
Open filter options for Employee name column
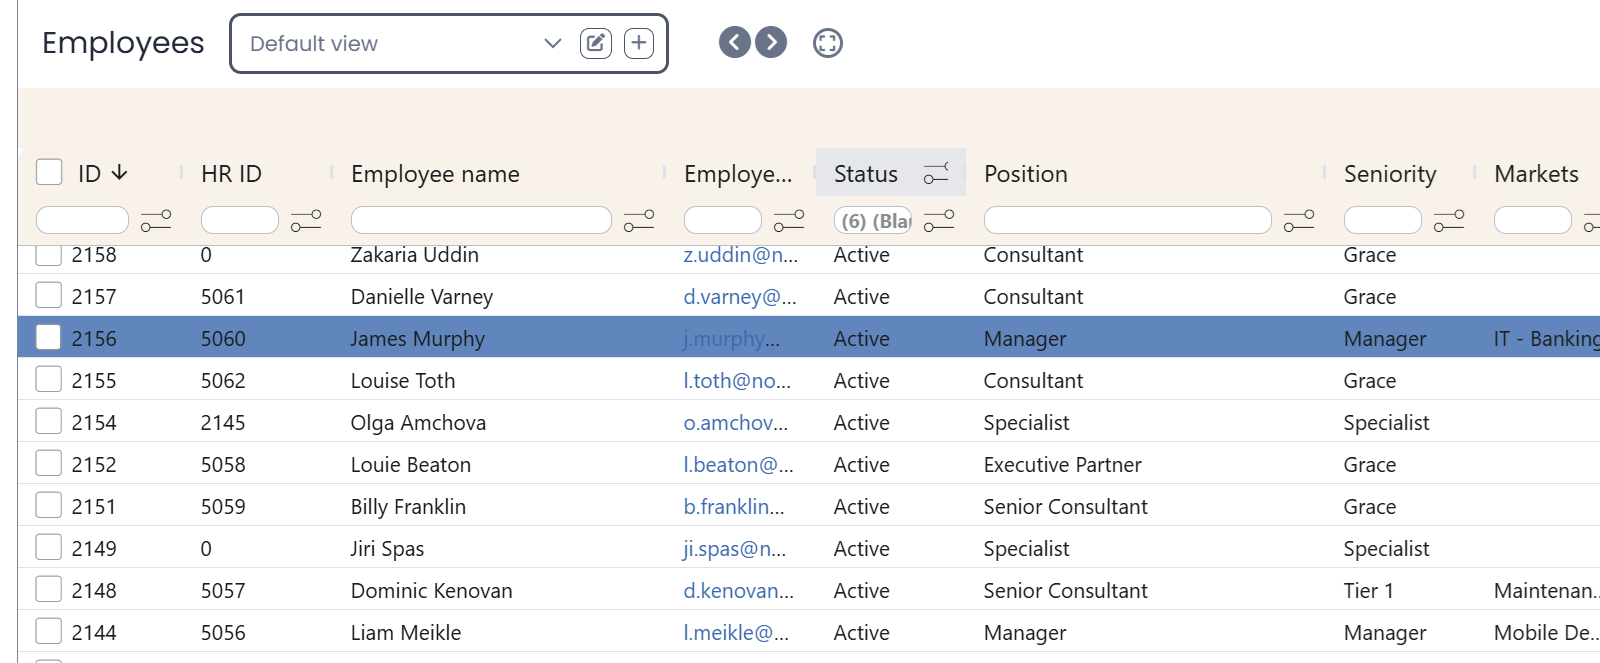click(x=639, y=221)
